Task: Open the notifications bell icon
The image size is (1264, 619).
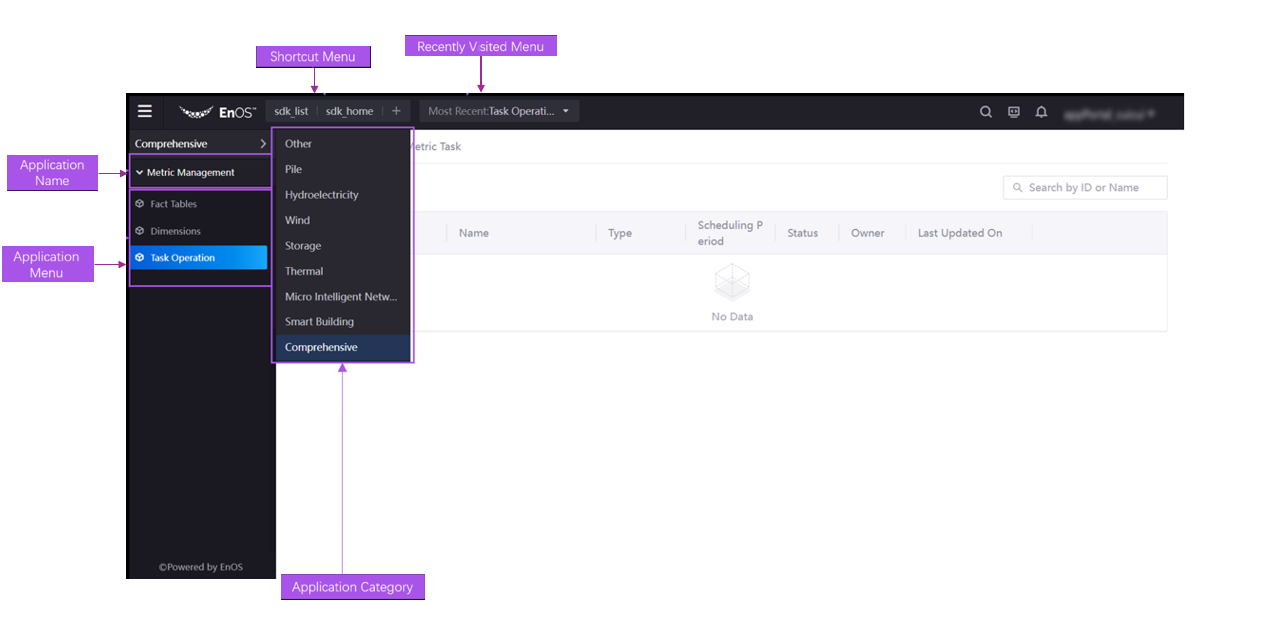Action: tap(1041, 112)
